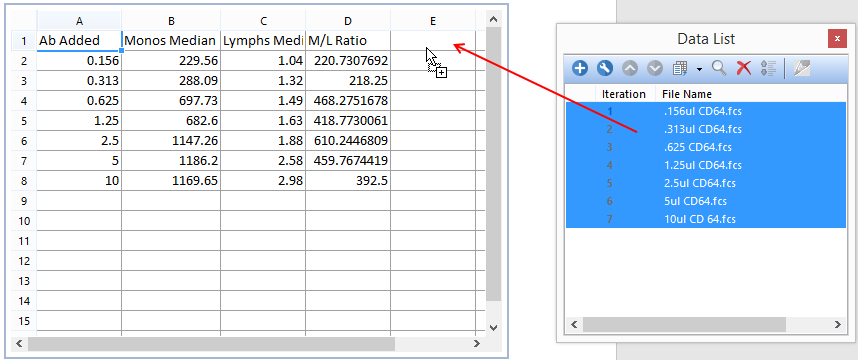Click the spreadsheet horizontal scrollbar thumb
858x361 pixels.
point(211,344)
